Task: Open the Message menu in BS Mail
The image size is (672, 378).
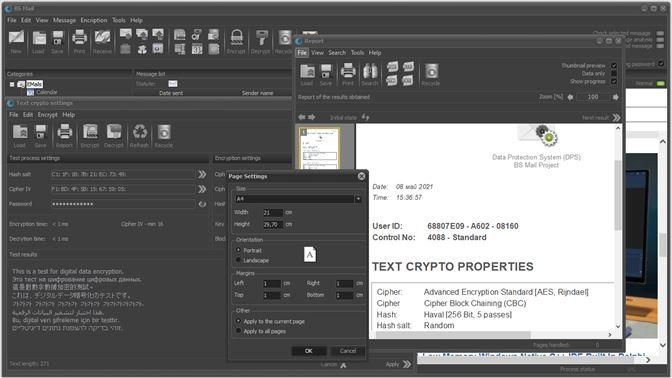Action: point(64,20)
